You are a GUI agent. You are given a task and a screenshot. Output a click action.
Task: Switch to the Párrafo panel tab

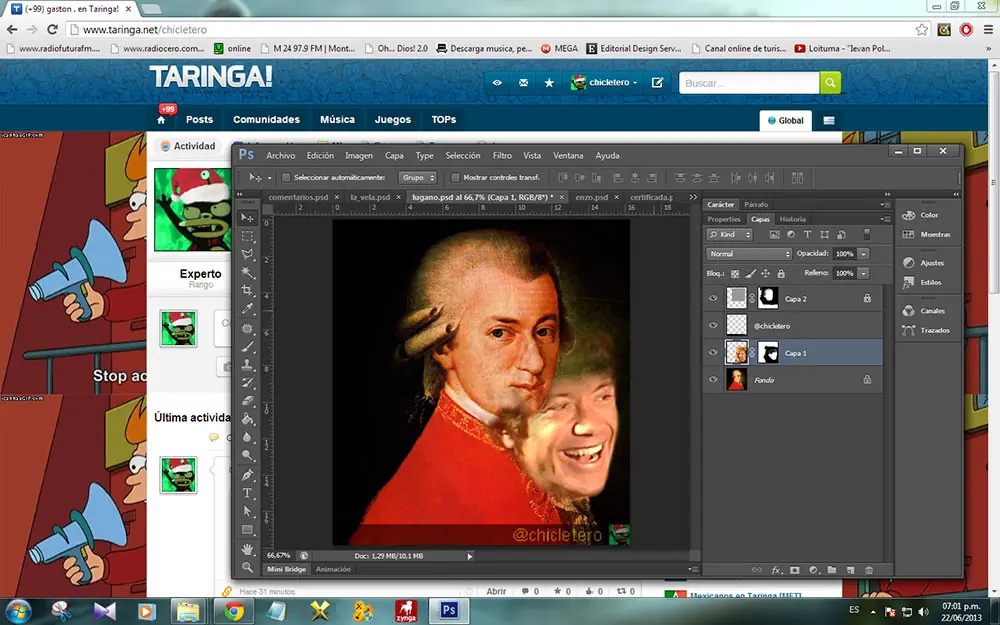pos(756,204)
